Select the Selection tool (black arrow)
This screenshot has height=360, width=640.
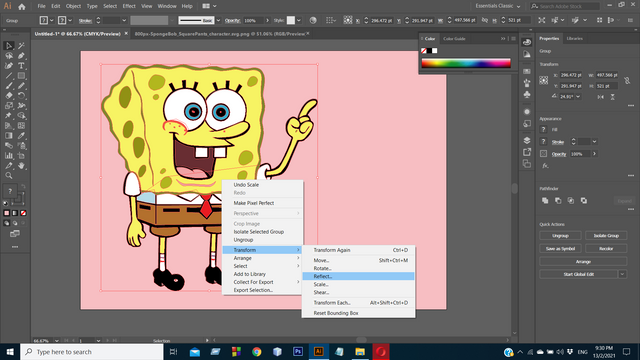tap(9, 46)
